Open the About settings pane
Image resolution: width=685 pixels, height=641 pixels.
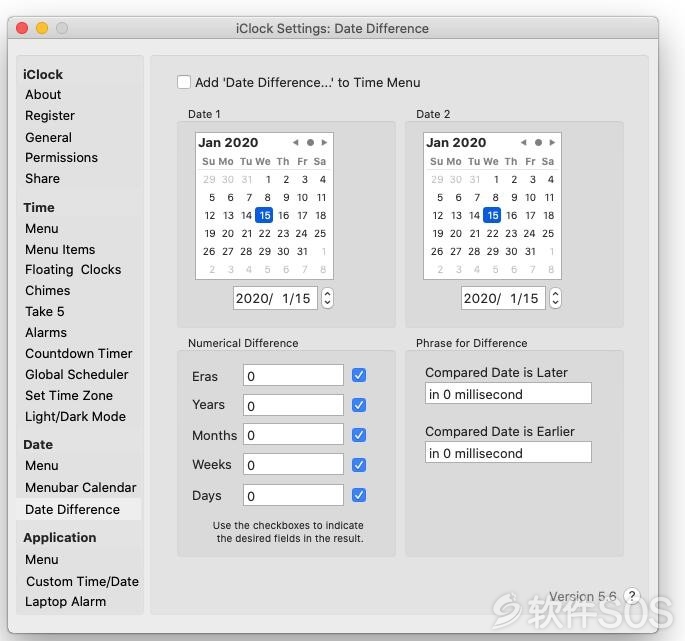pos(43,94)
